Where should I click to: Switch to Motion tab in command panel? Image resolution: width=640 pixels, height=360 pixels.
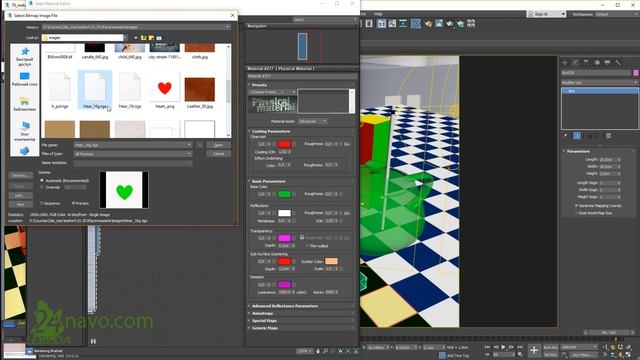coord(597,62)
